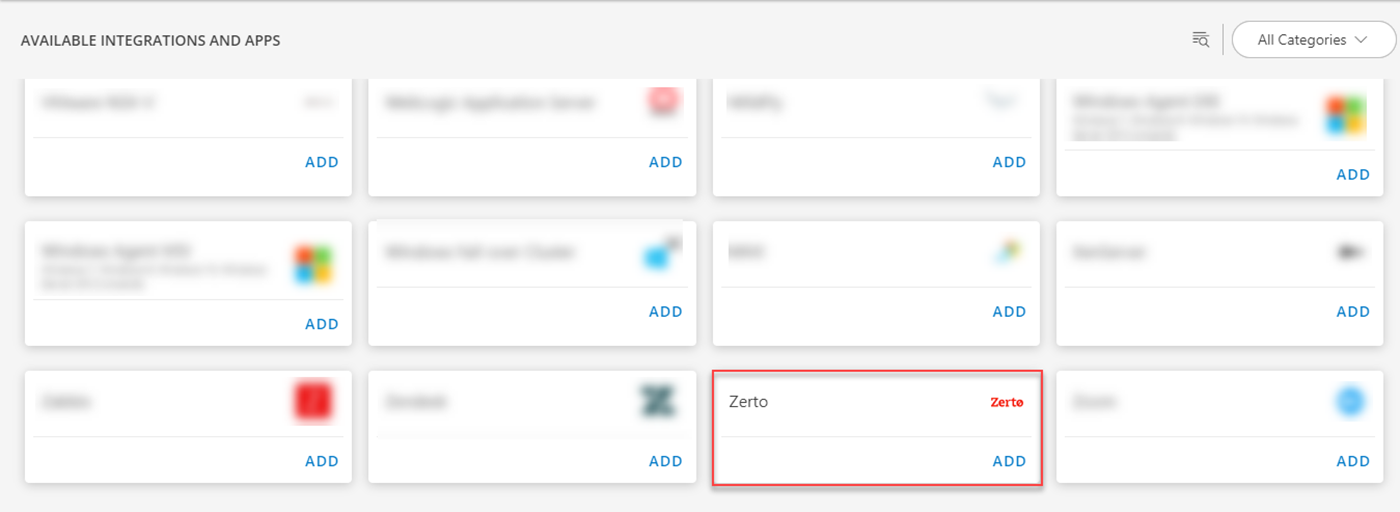1400x512 pixels.
Task: Click the dark XenServer icon
Action: (x=1352, y=253)
